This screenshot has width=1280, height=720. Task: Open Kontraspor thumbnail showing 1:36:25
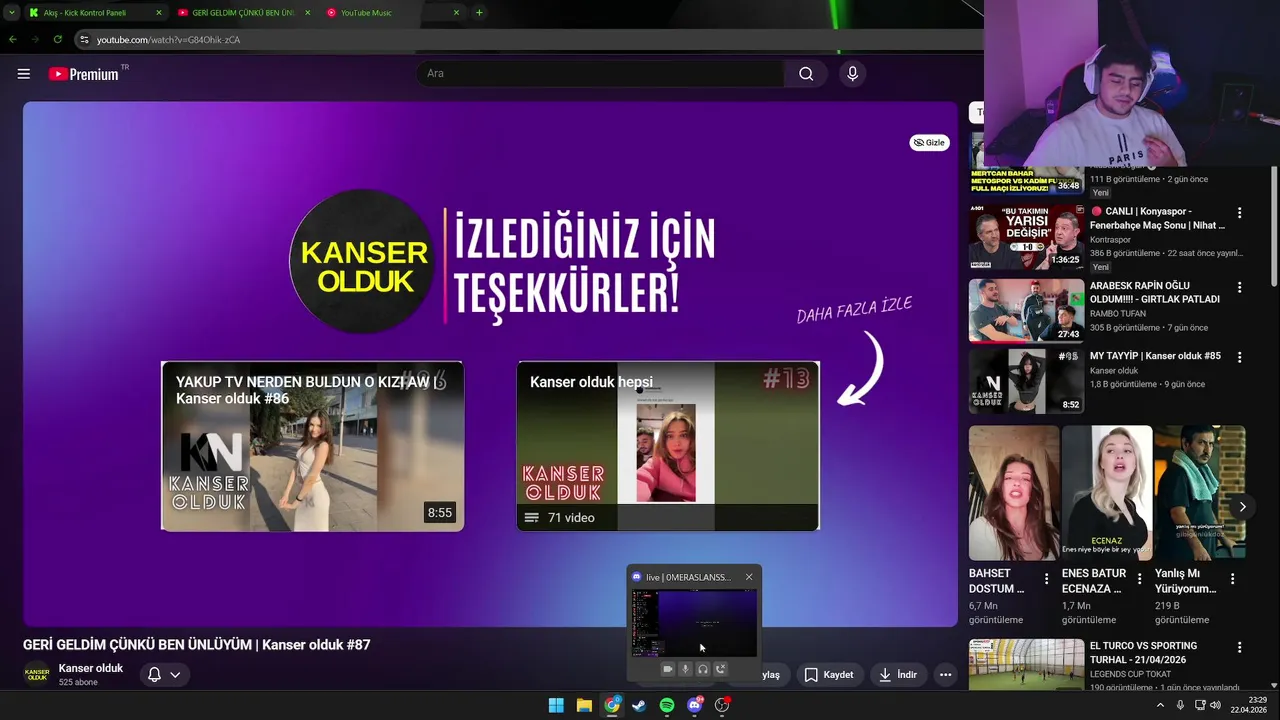(1026, 238)
